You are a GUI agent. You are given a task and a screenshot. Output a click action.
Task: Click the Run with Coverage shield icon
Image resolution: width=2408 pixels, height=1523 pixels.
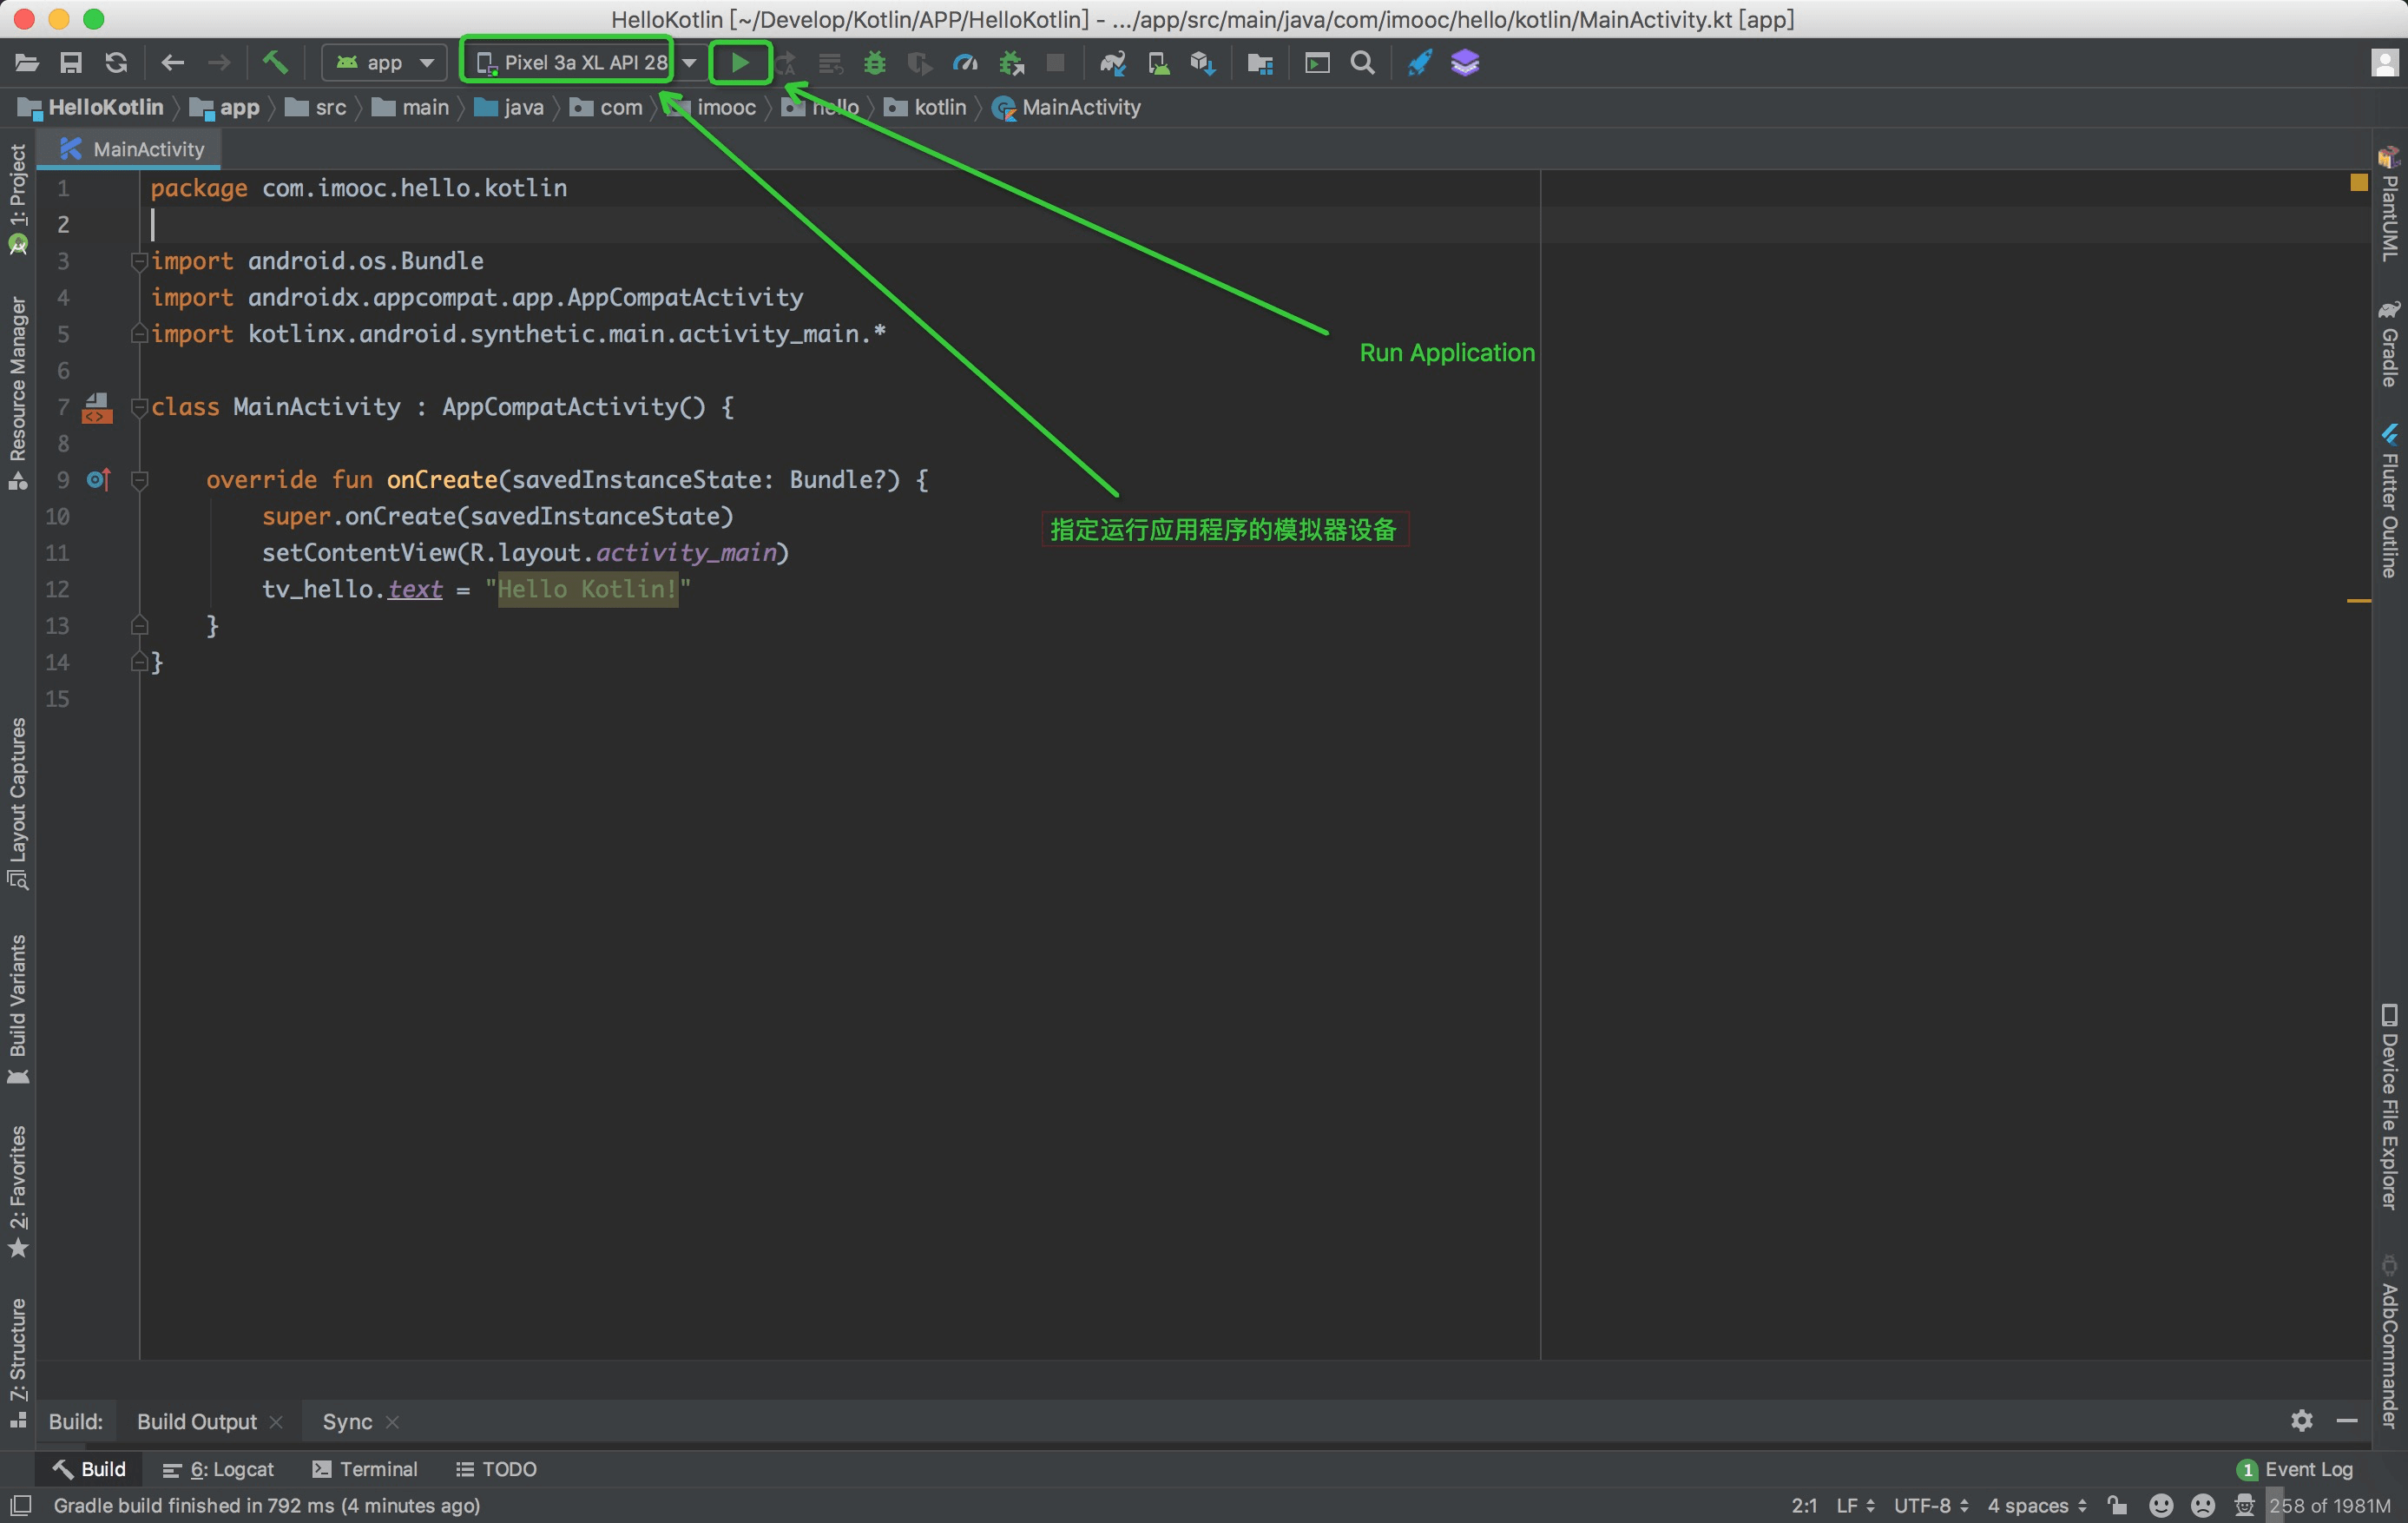coord(919,63)
